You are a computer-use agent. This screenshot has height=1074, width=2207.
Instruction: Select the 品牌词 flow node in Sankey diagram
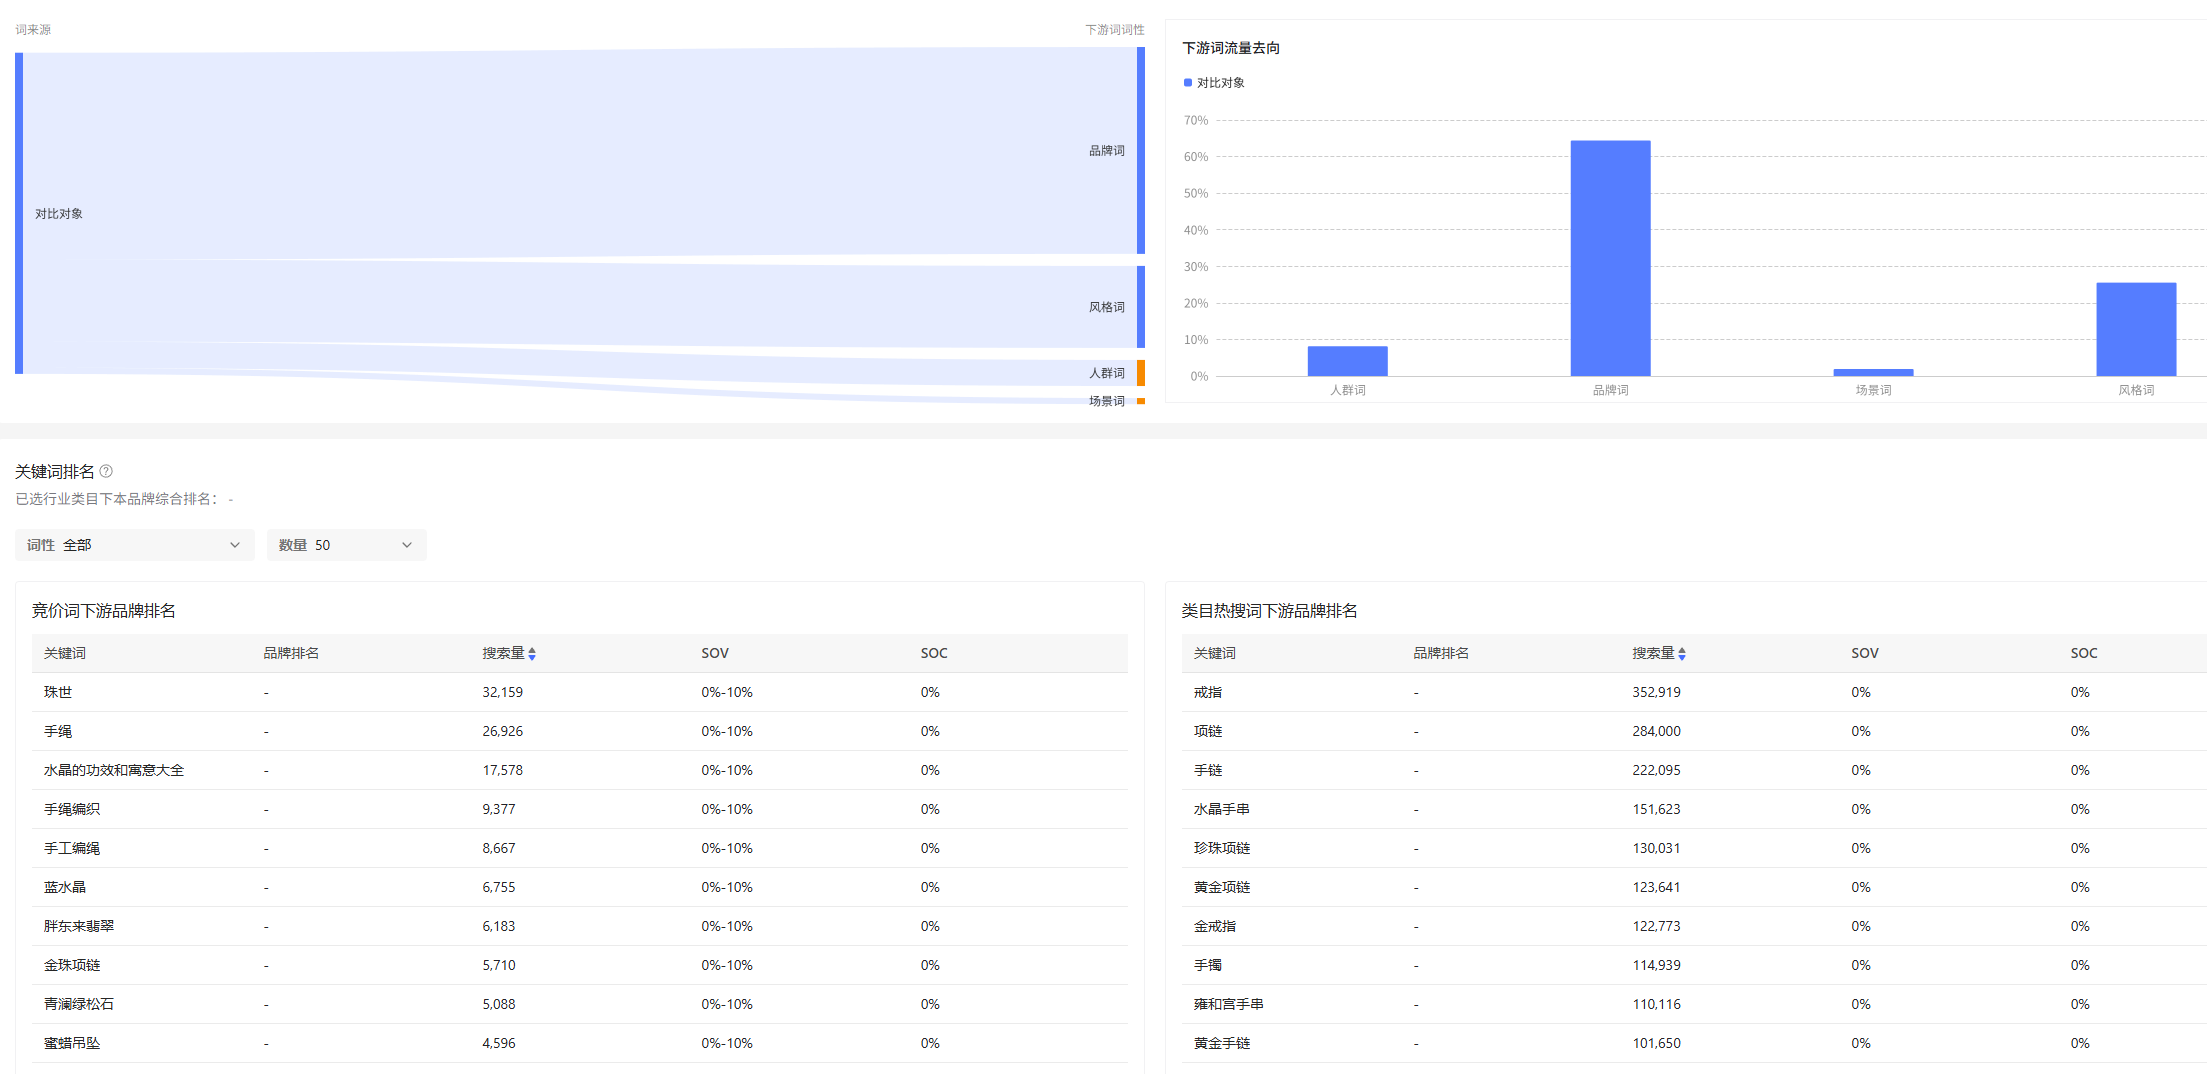coord(1141,151)
